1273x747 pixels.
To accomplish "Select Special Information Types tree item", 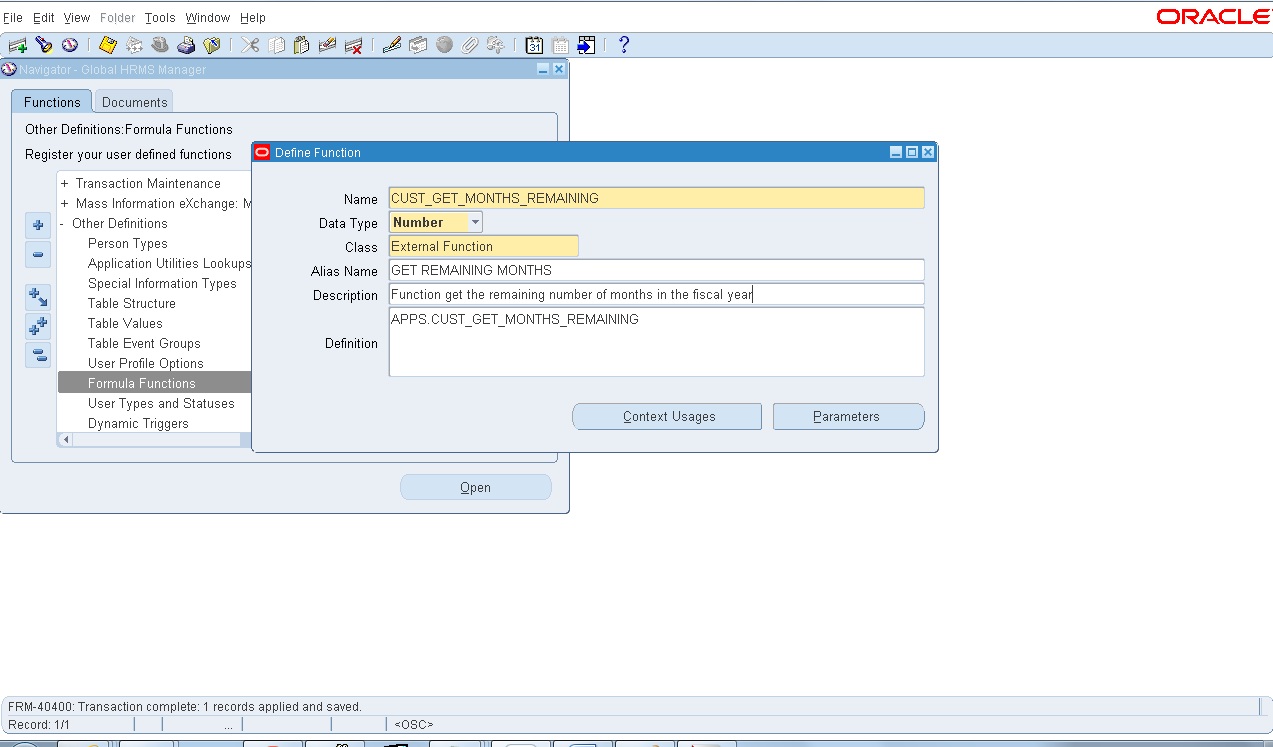I will (162, 284).
